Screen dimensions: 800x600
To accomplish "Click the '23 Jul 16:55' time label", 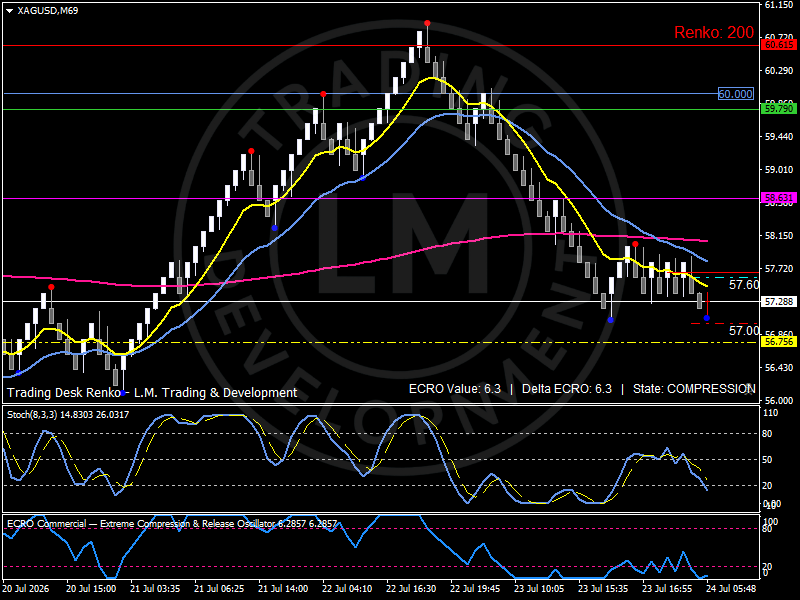I will point(667,588).
